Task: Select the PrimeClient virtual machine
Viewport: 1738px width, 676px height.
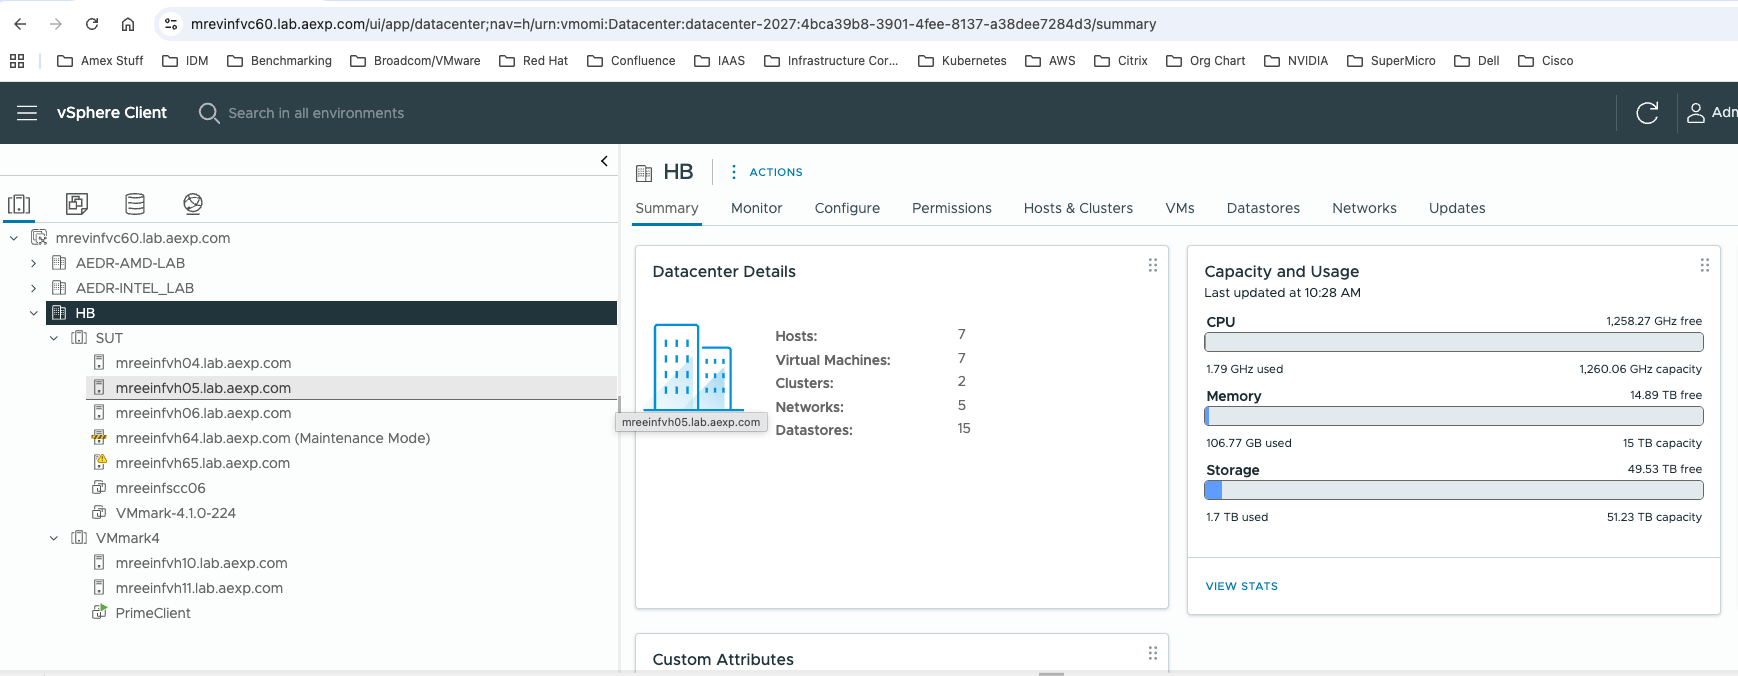Action: pos(152,613)
